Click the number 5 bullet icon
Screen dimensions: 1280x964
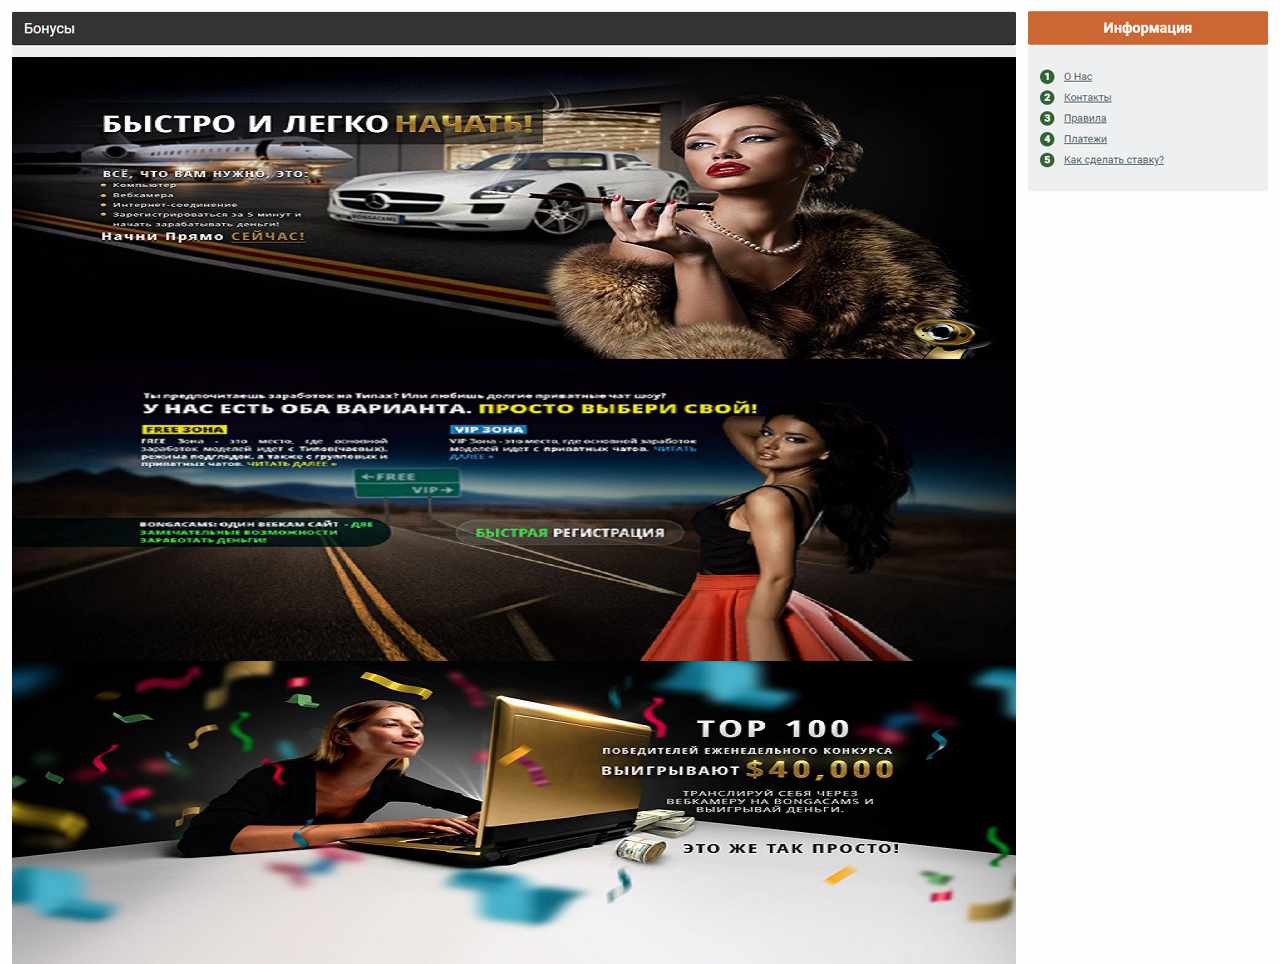coord(1047,160)
